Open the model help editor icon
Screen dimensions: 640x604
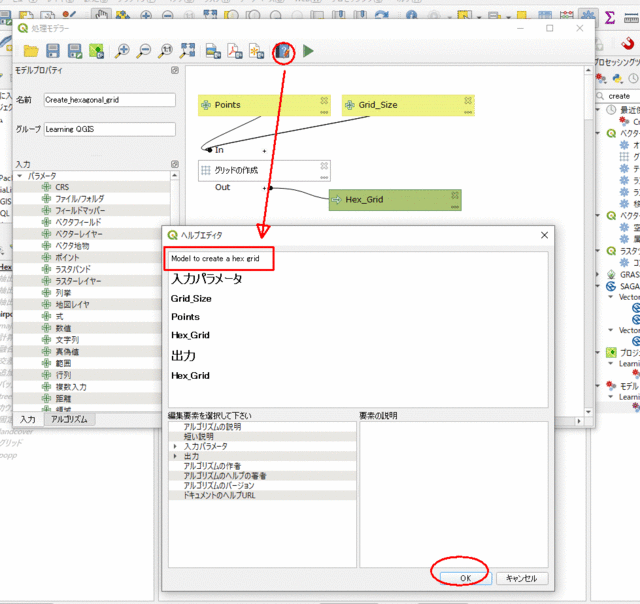coord(283,52)
